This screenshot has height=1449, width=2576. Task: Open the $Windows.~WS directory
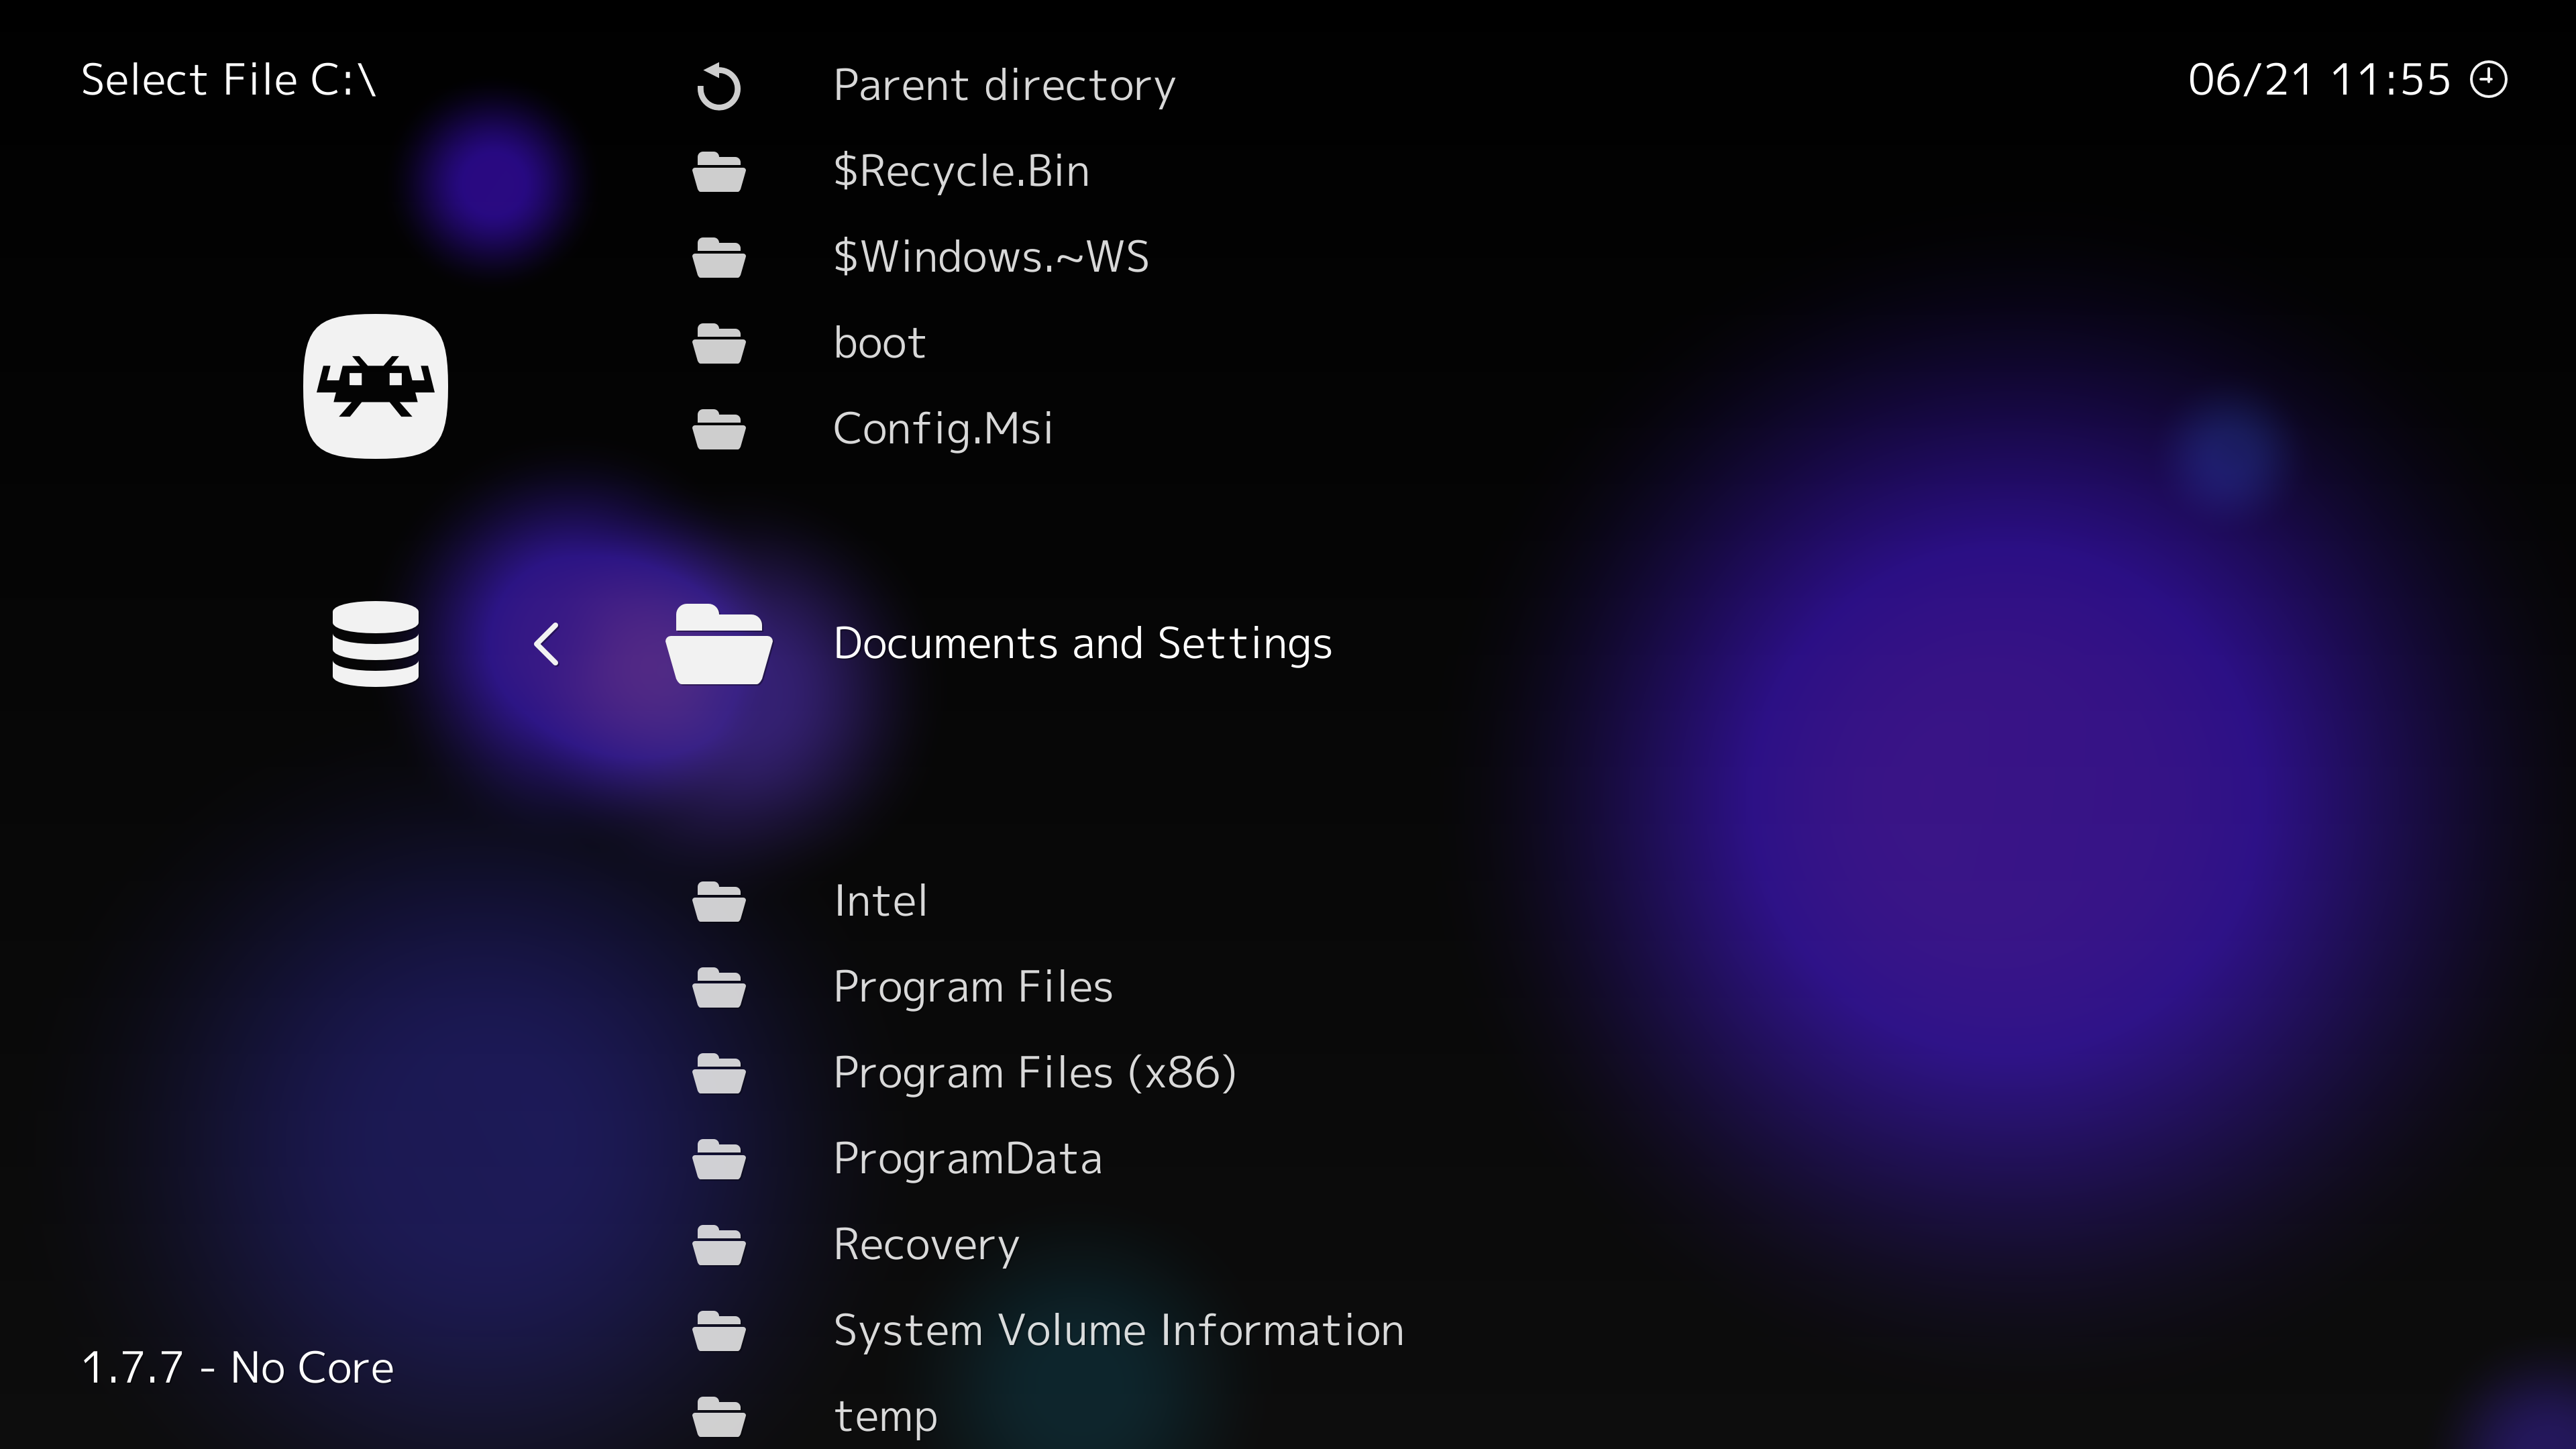pyautogui.click(x=991, y=257)
